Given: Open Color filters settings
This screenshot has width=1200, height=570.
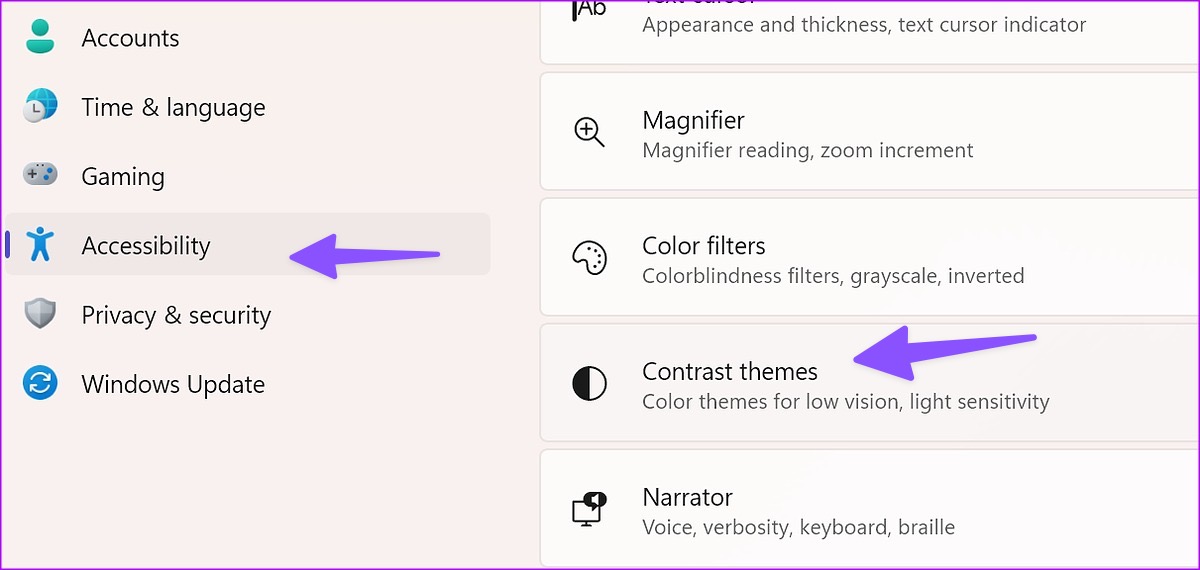Looking at the screenshot, I should click(x=869, y=258).
